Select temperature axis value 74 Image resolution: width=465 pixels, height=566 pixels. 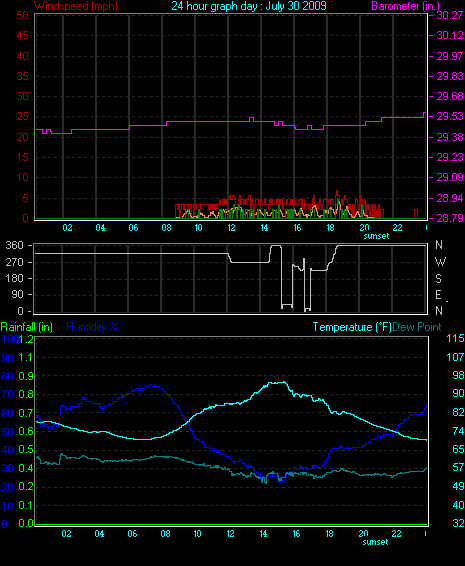458,431
